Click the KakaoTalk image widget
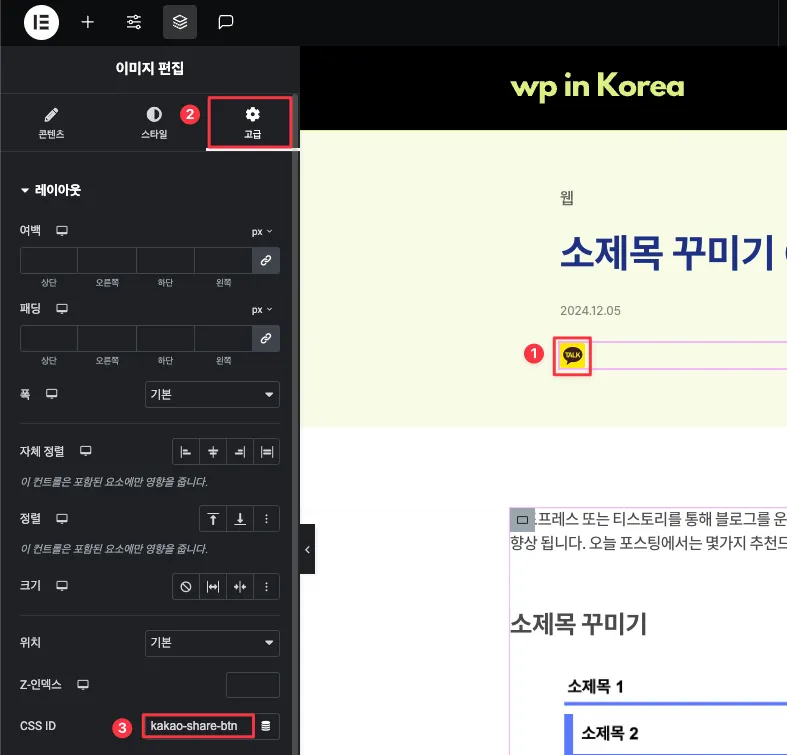This screenshot has height=755, width=787. (x=573, y=355)
